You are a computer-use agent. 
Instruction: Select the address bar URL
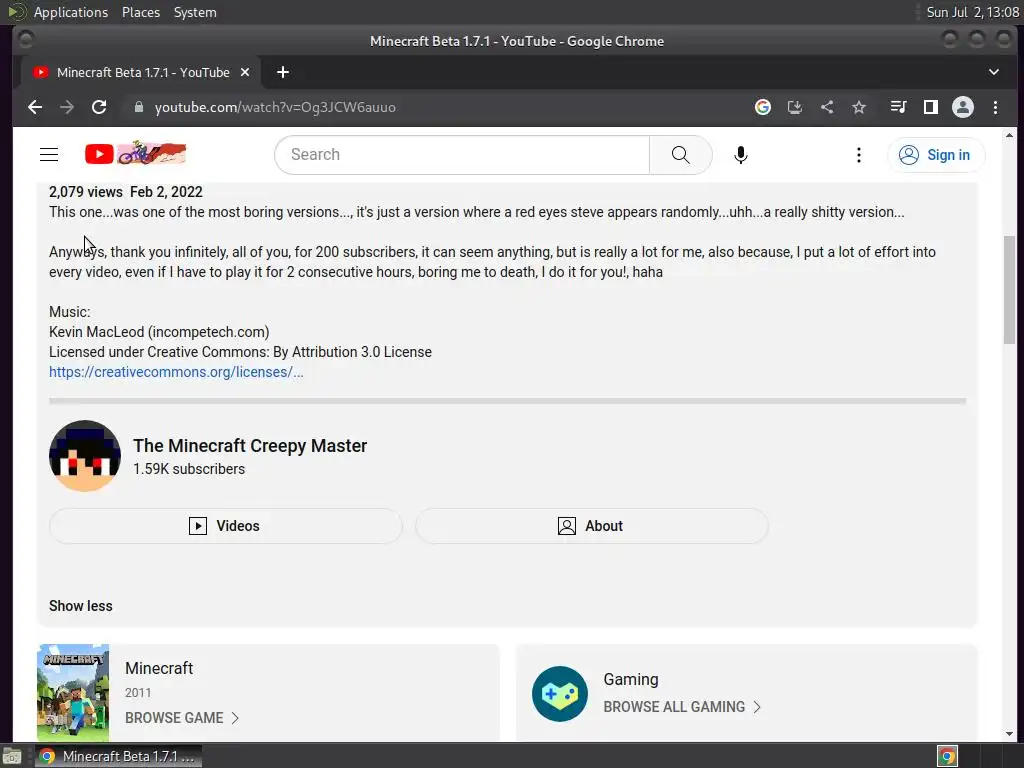coord(275,107)
